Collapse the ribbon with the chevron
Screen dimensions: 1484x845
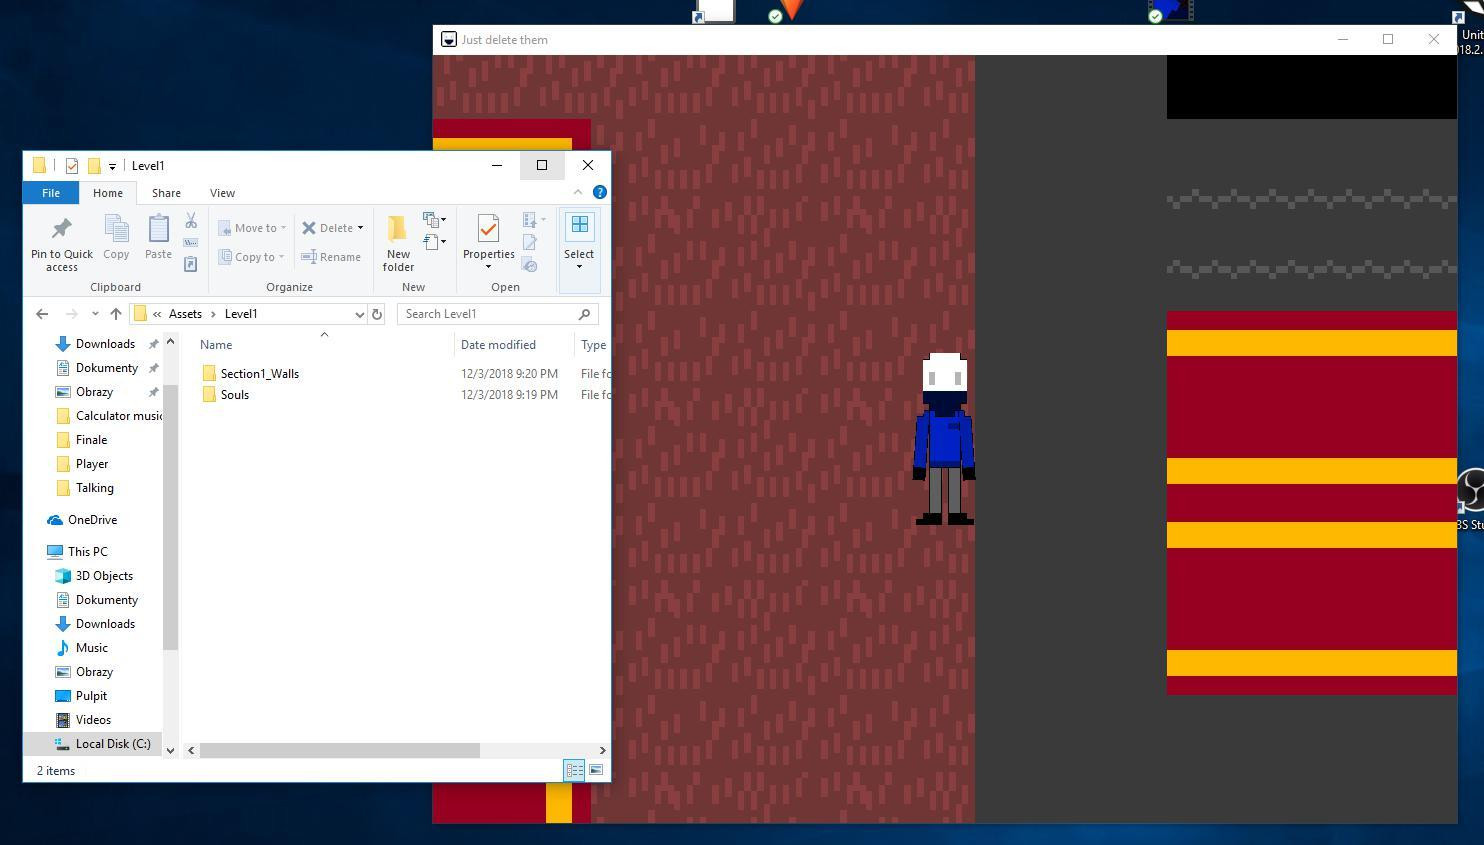(x=578, y=192)
